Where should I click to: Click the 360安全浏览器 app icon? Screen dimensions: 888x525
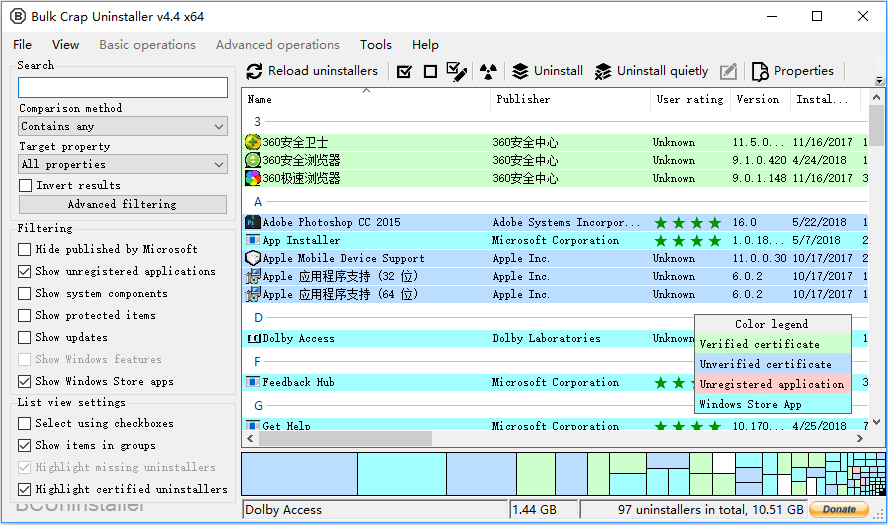pos(253,160)
